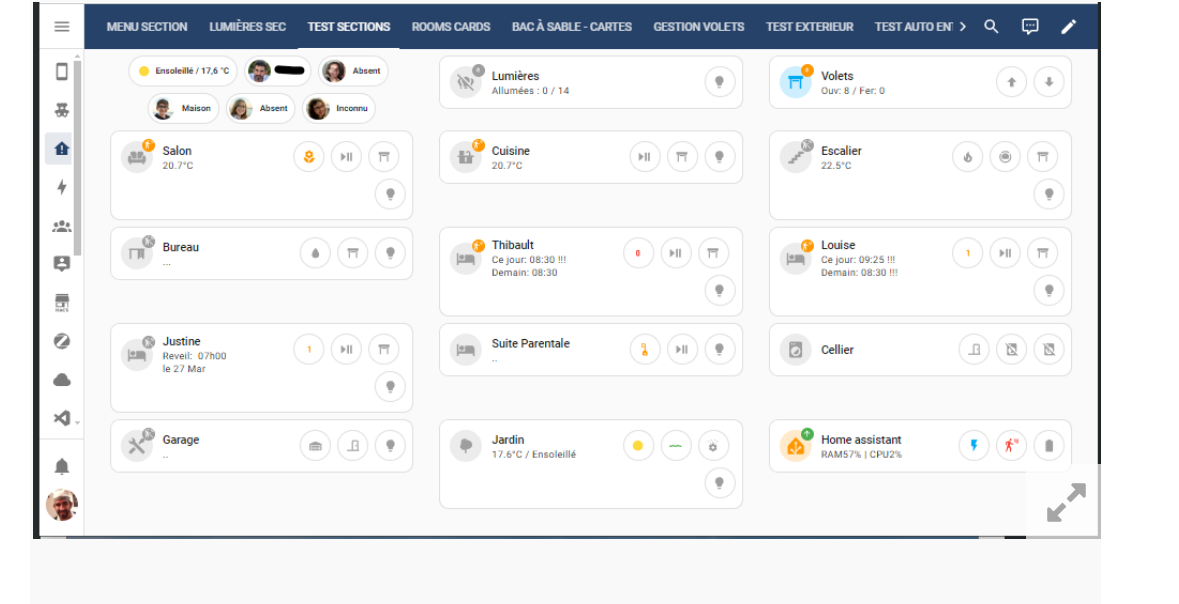
Task: Click the Escalier radiator circle icon
Action: click(x=1005, y=157)
